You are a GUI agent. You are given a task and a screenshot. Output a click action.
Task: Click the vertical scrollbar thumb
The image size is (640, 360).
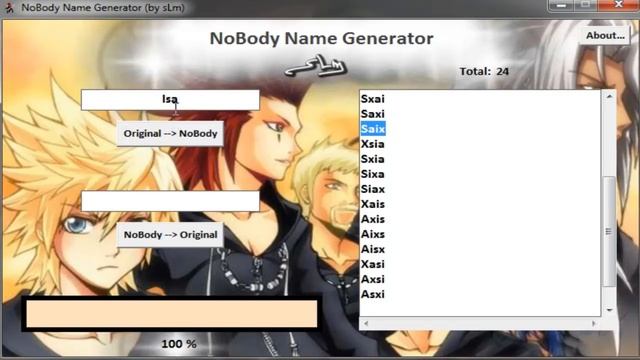[609, 231]
